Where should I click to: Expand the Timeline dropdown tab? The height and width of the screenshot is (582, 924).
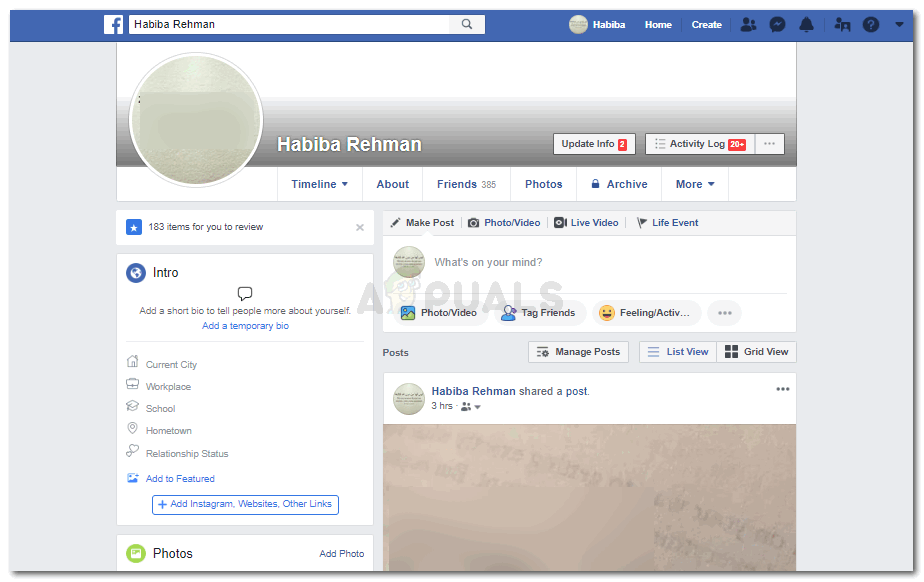[319, 184]
